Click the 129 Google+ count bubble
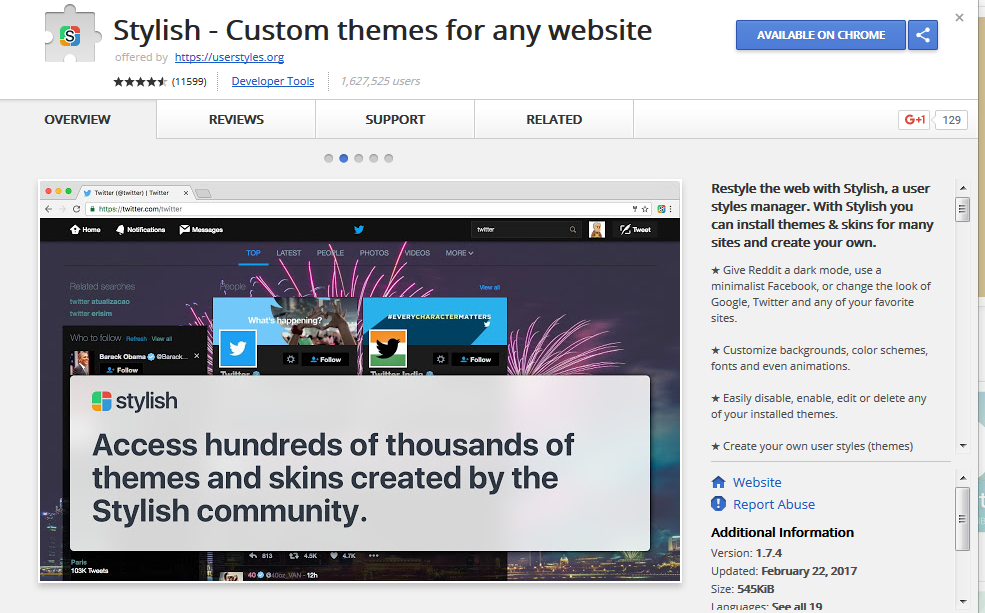The height and width of the screenshot is (613, 985). point(951,120)
